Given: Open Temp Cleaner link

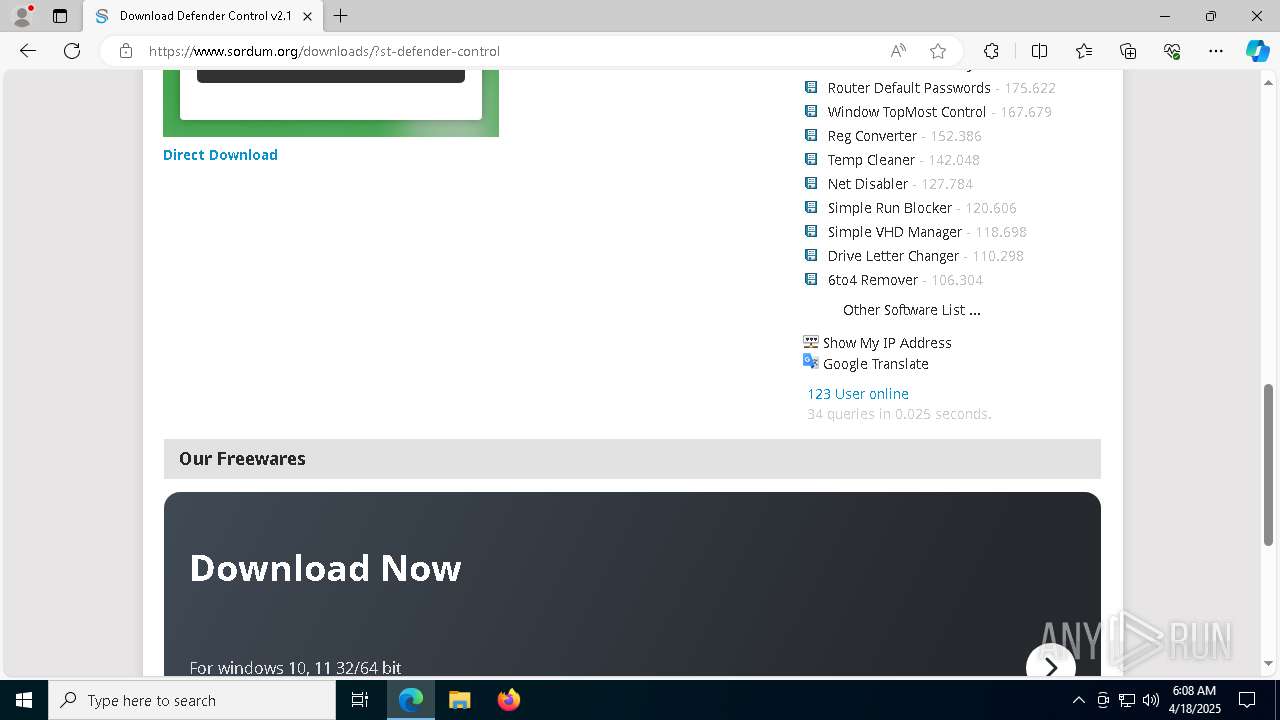Looking at the screenshot, I should [871, 160].
